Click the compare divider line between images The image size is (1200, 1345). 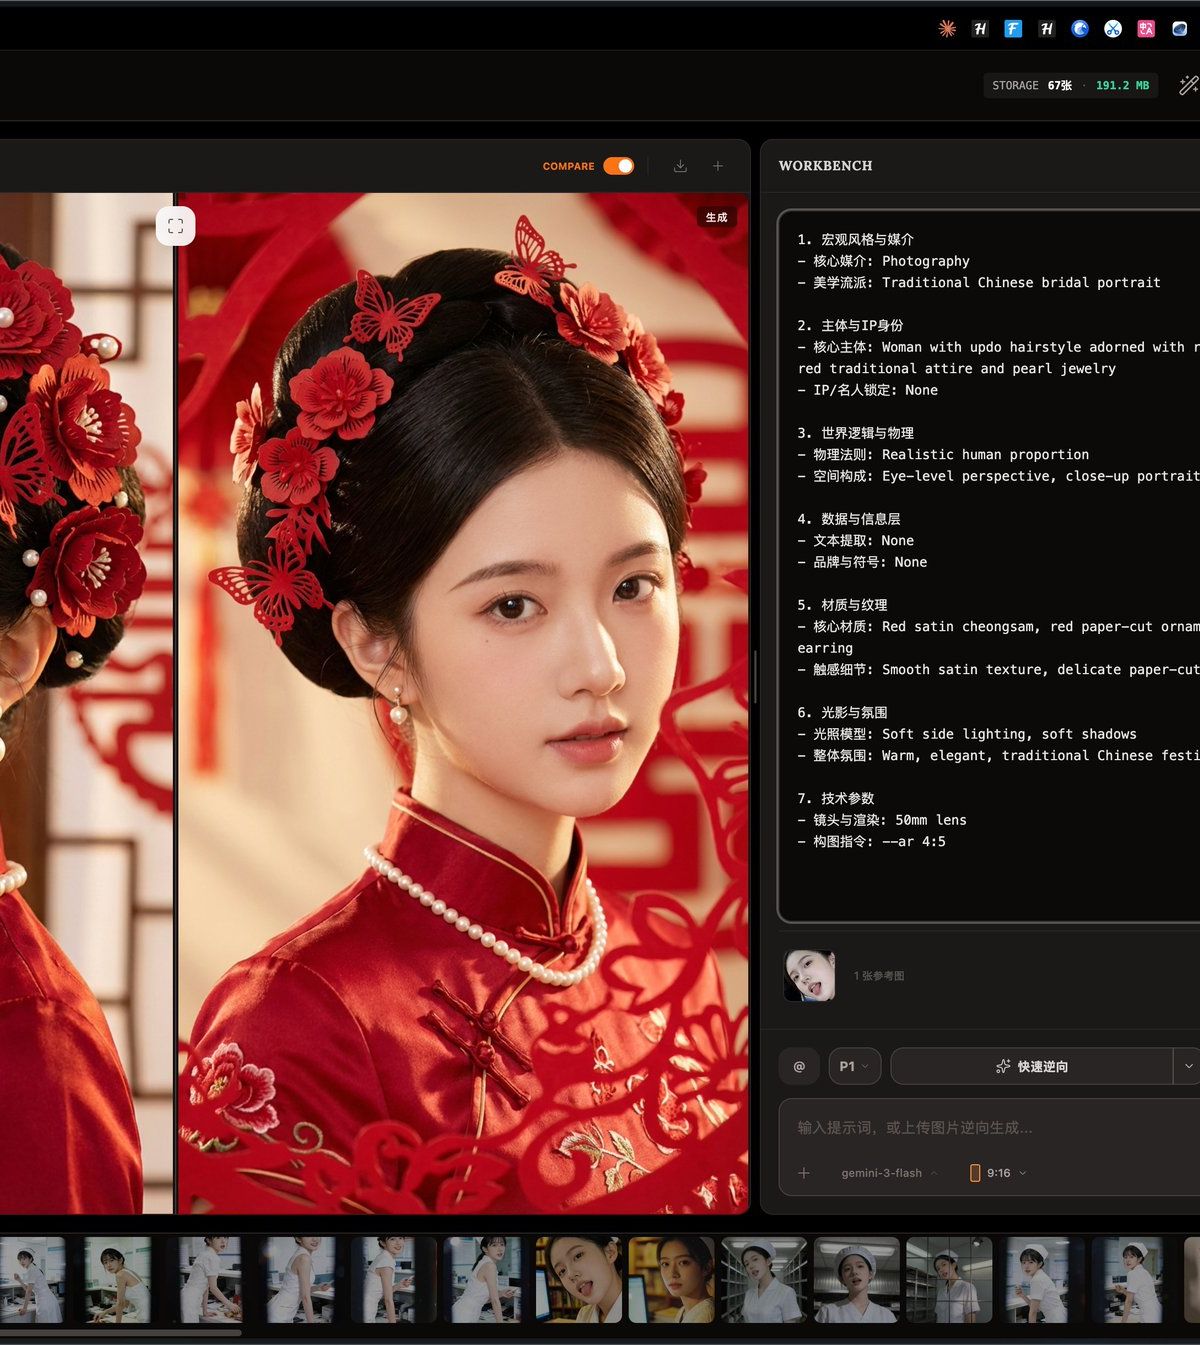tap(175, 703)
